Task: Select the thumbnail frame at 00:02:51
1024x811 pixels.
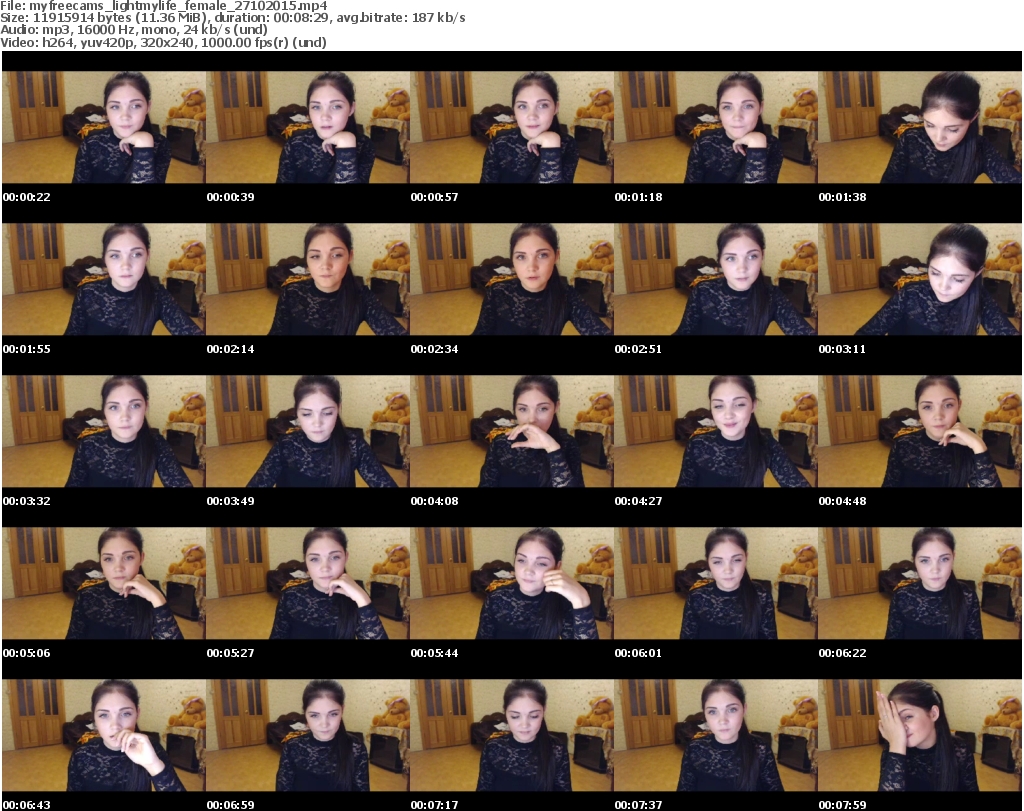Action: [716, 279]
